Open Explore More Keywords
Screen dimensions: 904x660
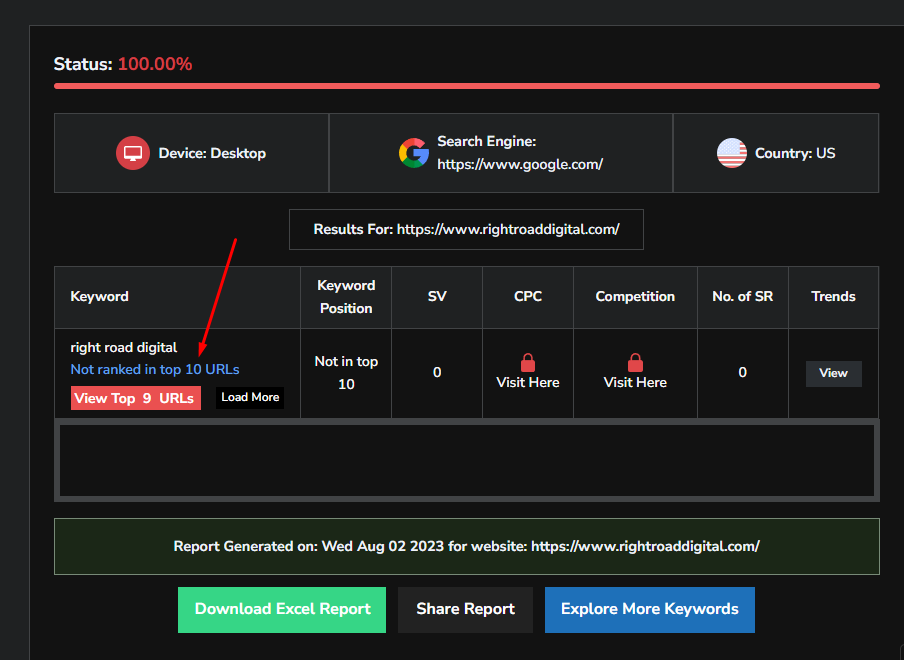click(x=649, y=609)
